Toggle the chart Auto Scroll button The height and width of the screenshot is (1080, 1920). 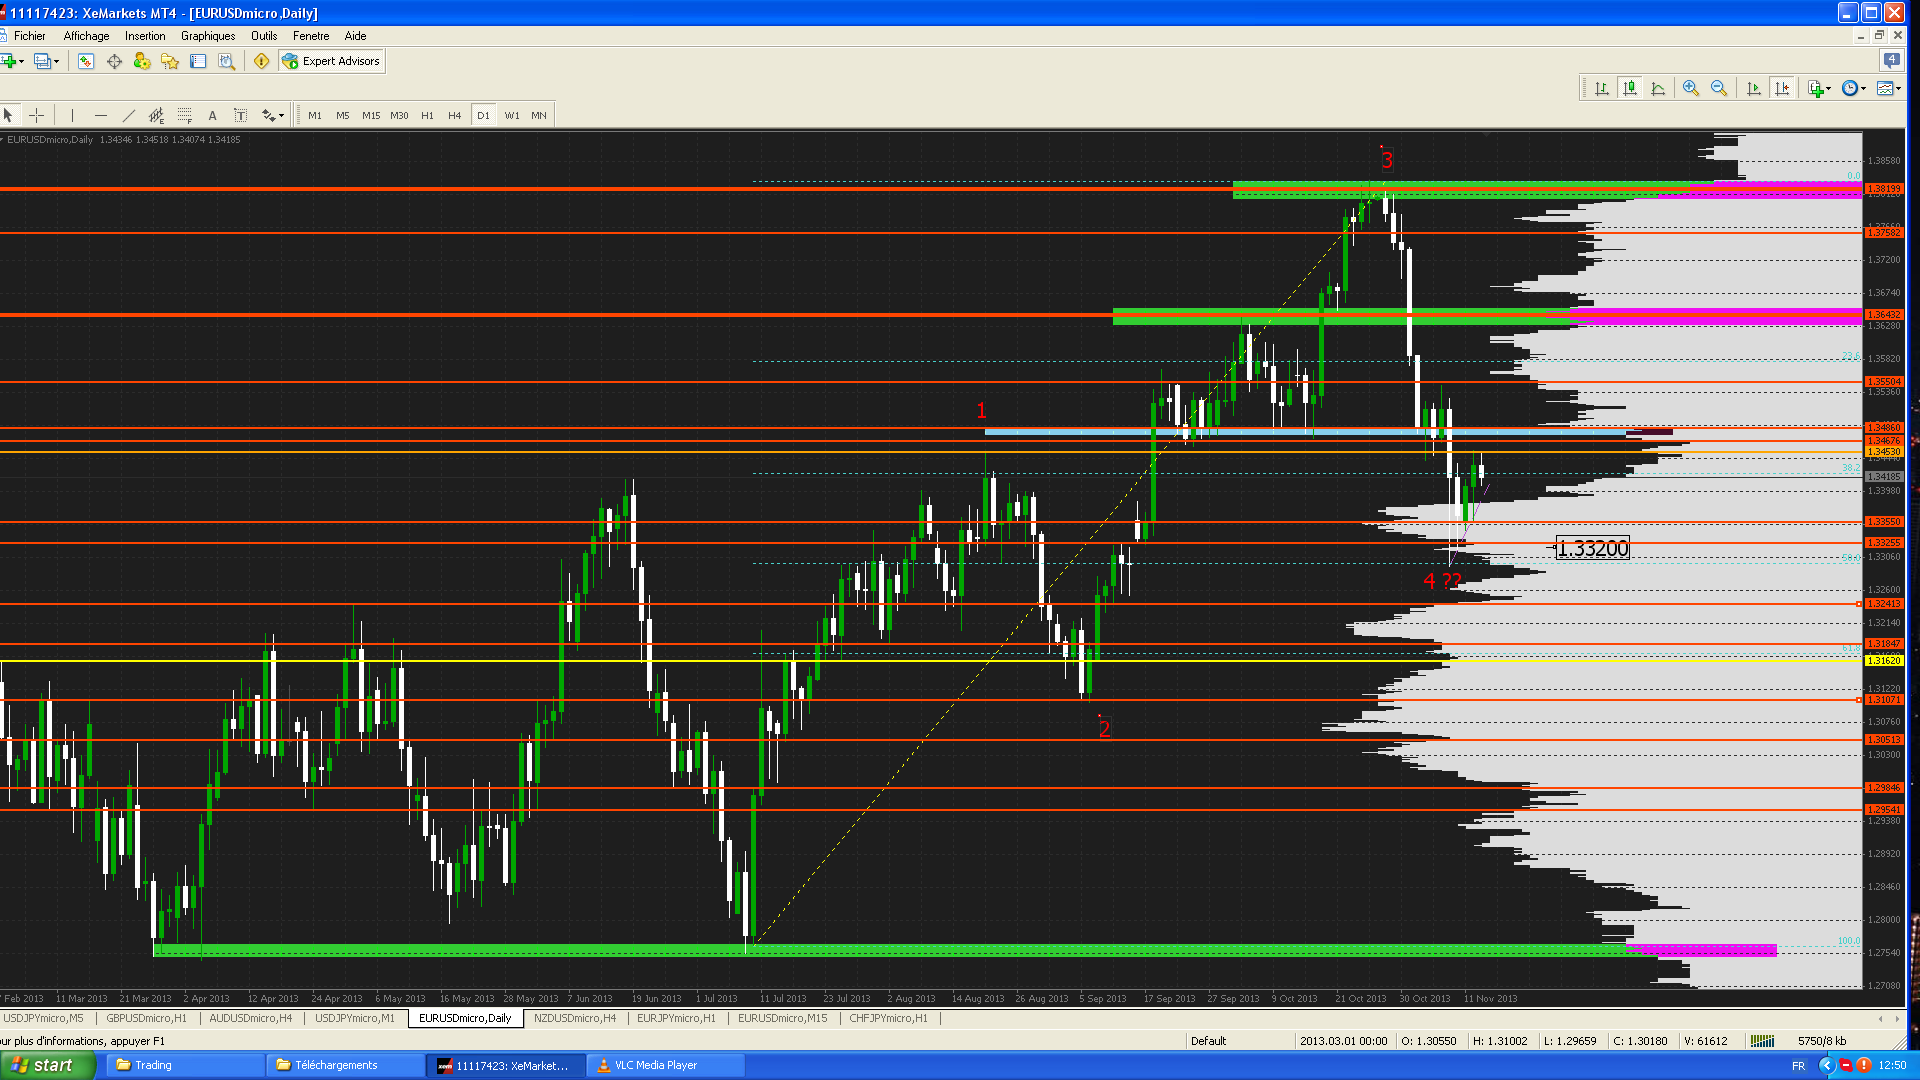[1753, 88]
